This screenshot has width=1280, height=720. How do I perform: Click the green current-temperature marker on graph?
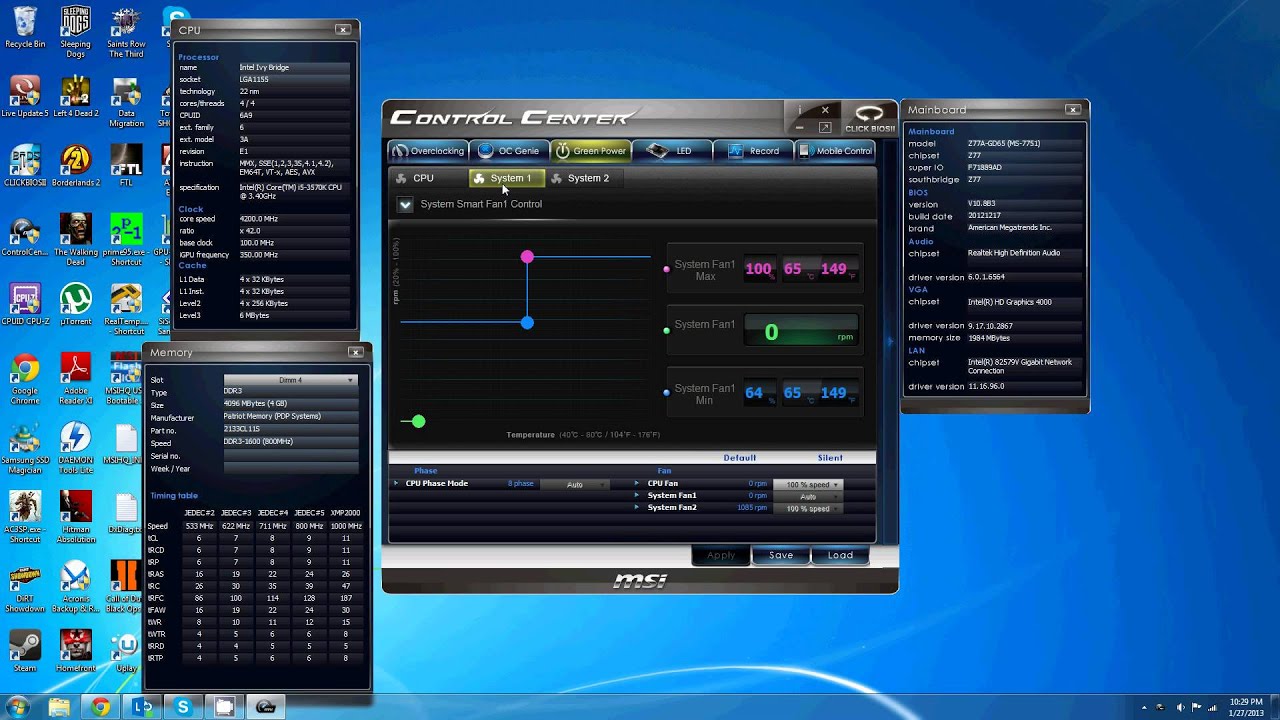(418, 421)
